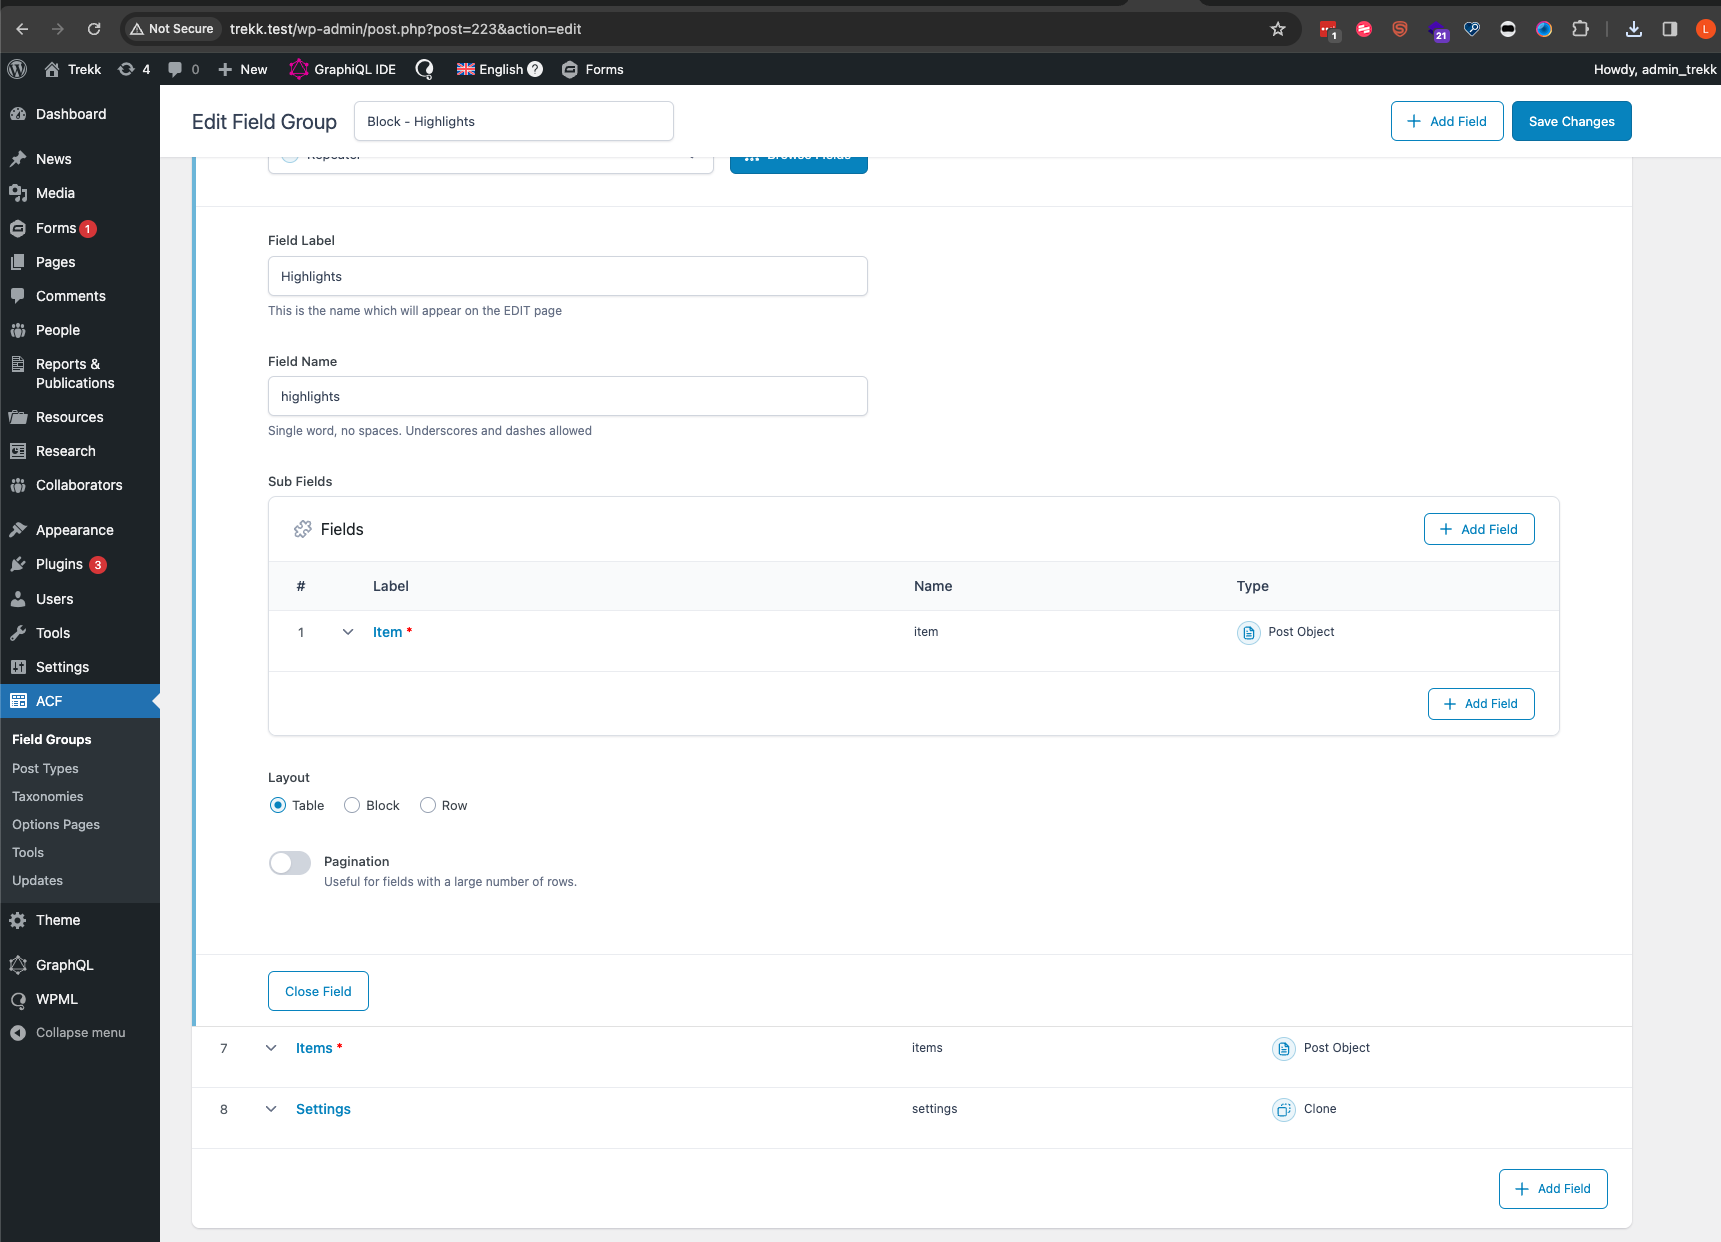Click the comments bubble icon in admin bar

[175, 69]
